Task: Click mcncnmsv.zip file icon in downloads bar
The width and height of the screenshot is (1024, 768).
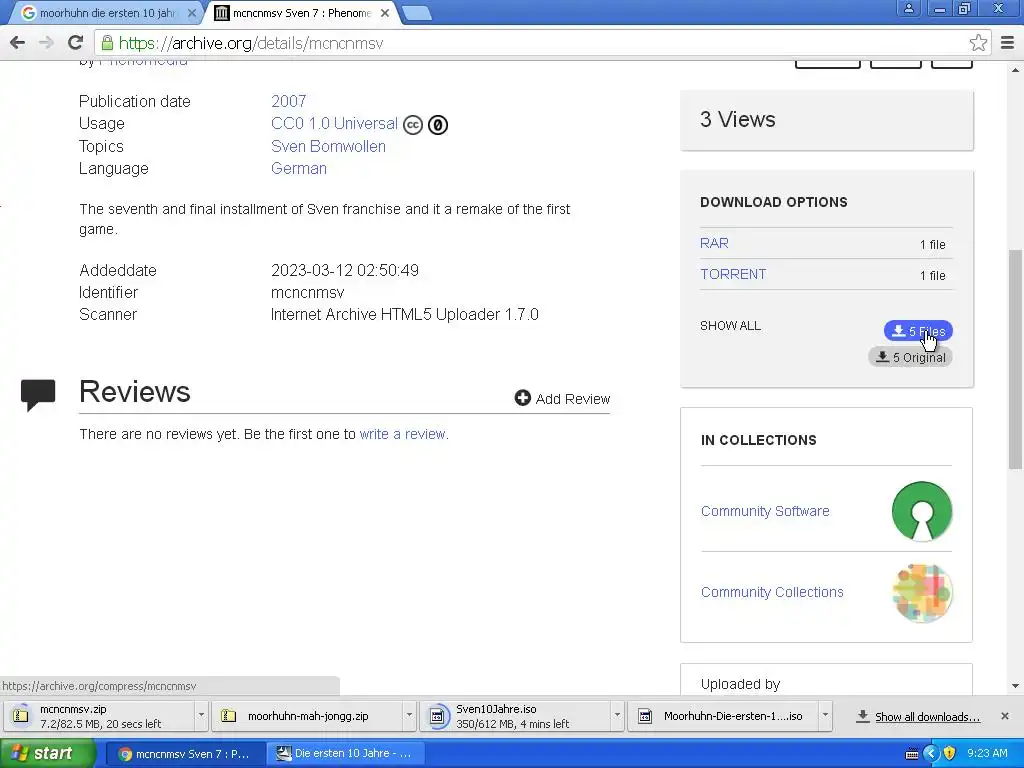Action: 21,716
